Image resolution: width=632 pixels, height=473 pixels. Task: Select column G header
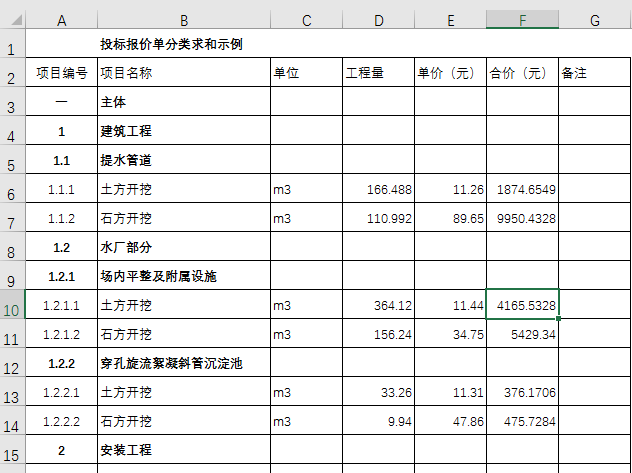pyautogui.click(x=594, y=20)
